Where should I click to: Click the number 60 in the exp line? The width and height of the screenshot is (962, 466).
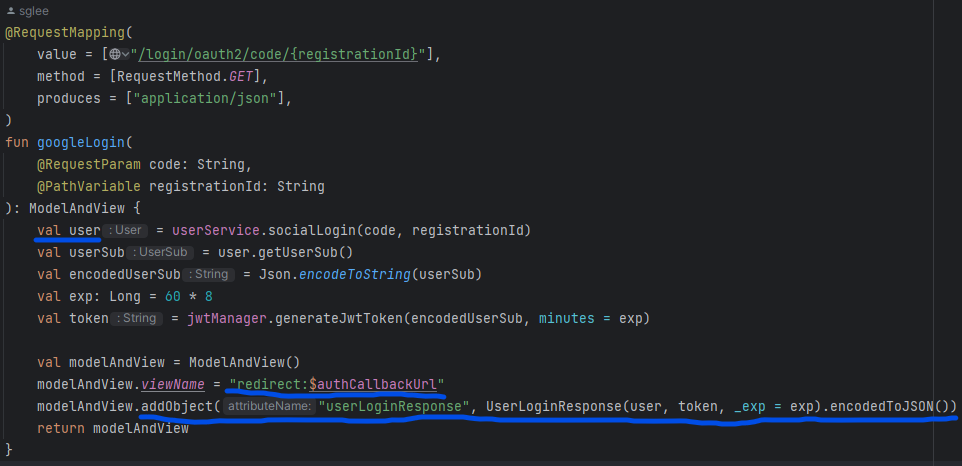[172, 297]
